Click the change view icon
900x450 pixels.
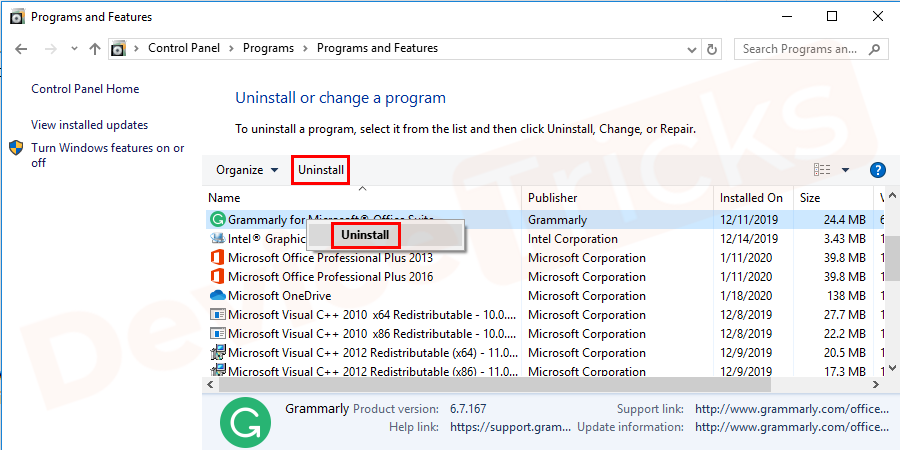pos(822,170)
